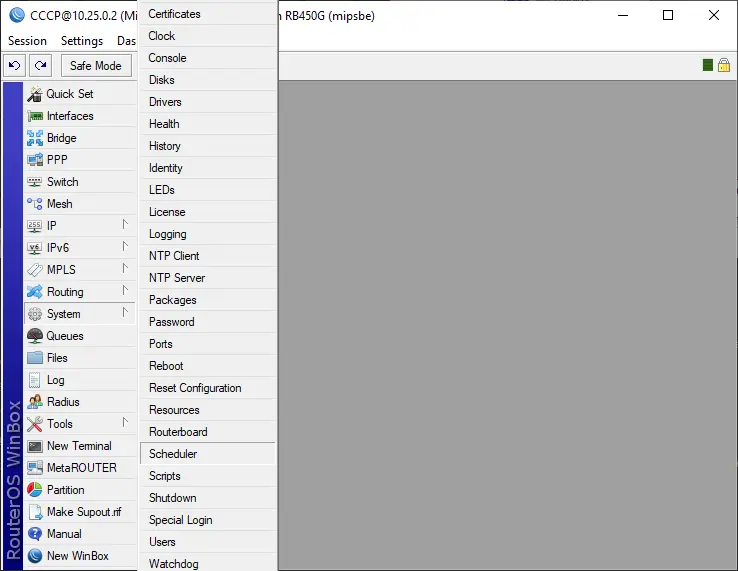Screen dimensions: 738x571
Task: Click the IP 255 icon
Action: point(34,226)
